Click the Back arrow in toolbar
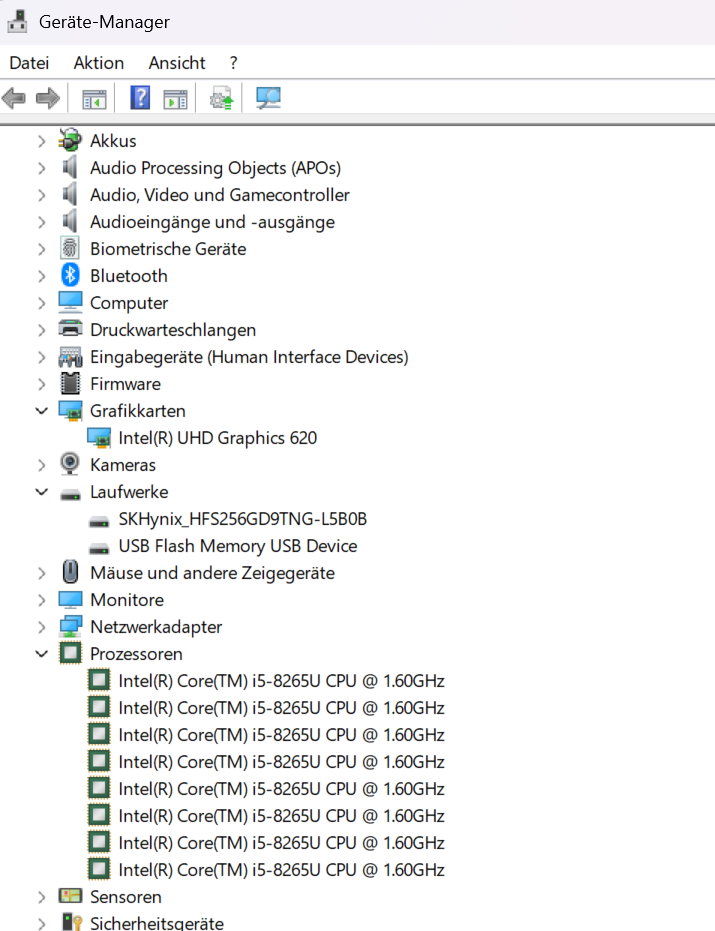The image size is (715, 931). (14, 98)
